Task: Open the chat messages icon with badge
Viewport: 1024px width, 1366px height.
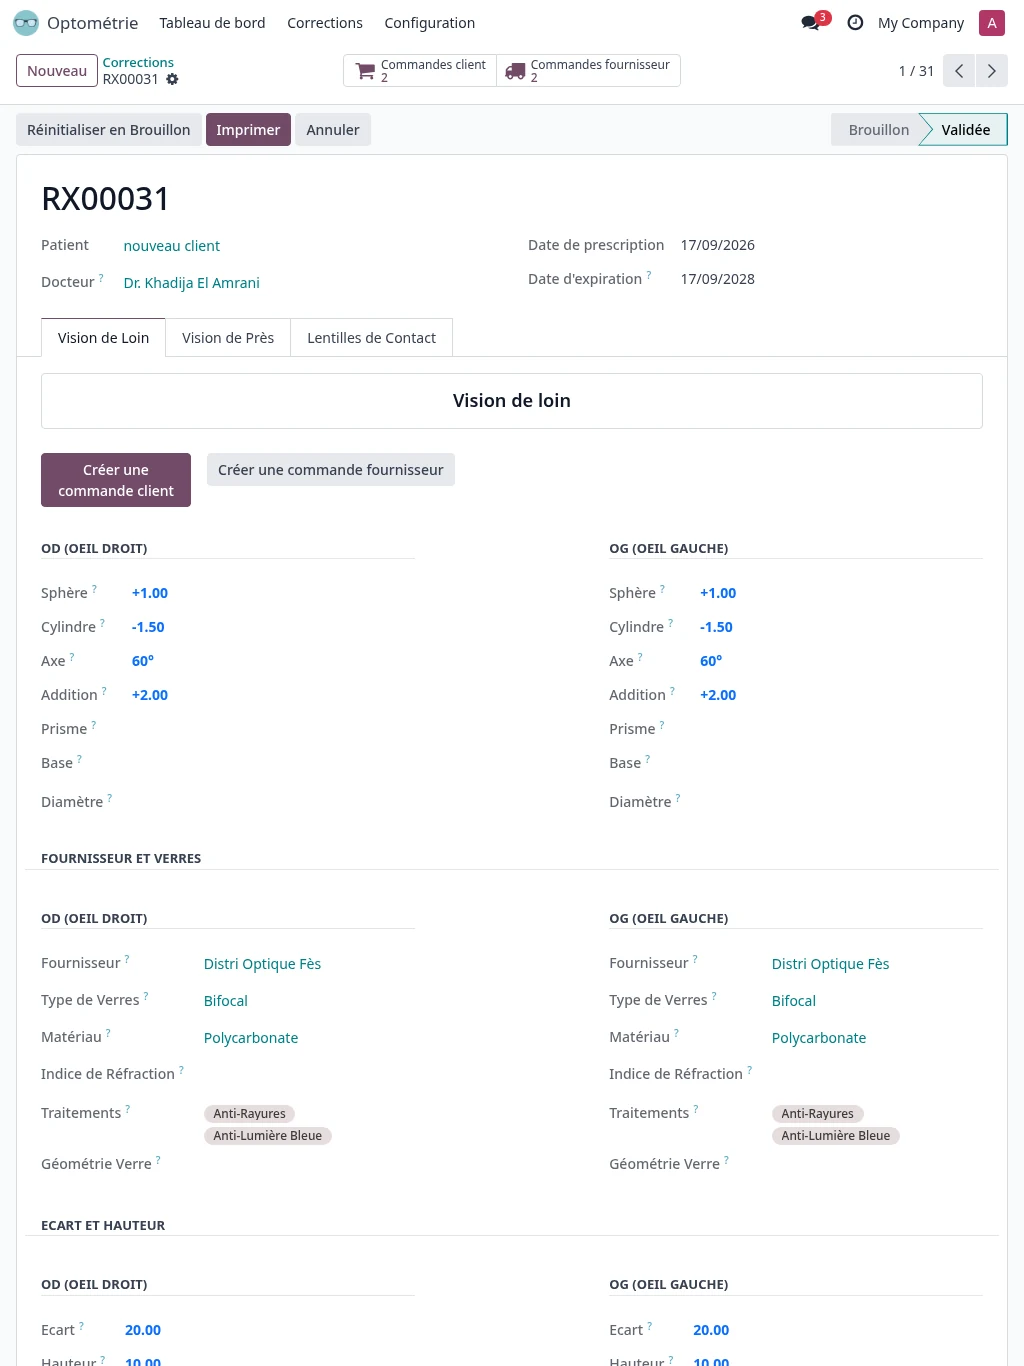Action: [815, 21]
